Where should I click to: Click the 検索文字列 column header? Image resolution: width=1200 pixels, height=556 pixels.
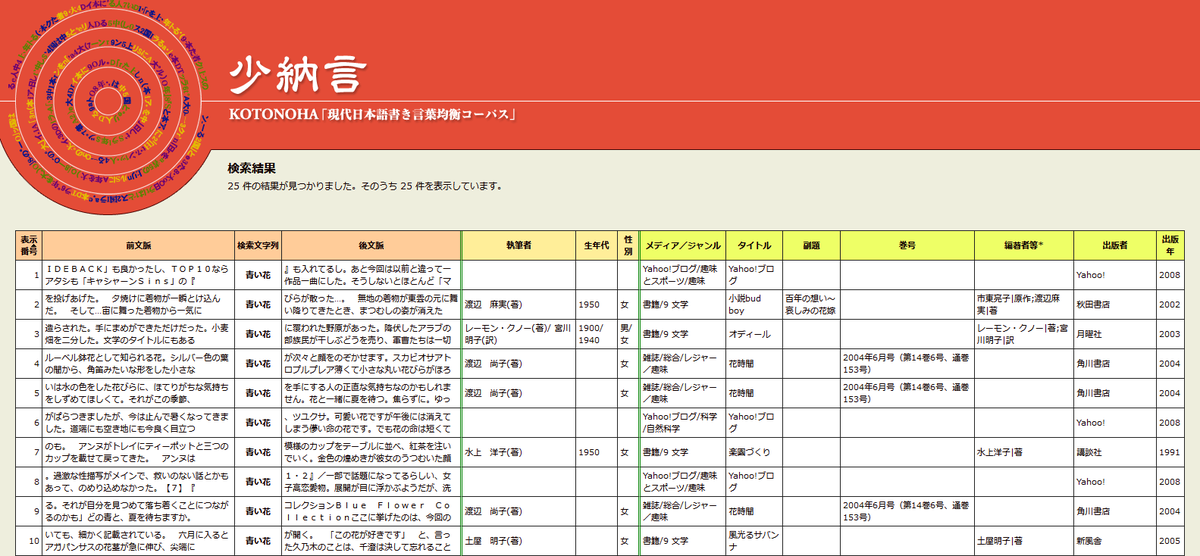pos(257,244)
